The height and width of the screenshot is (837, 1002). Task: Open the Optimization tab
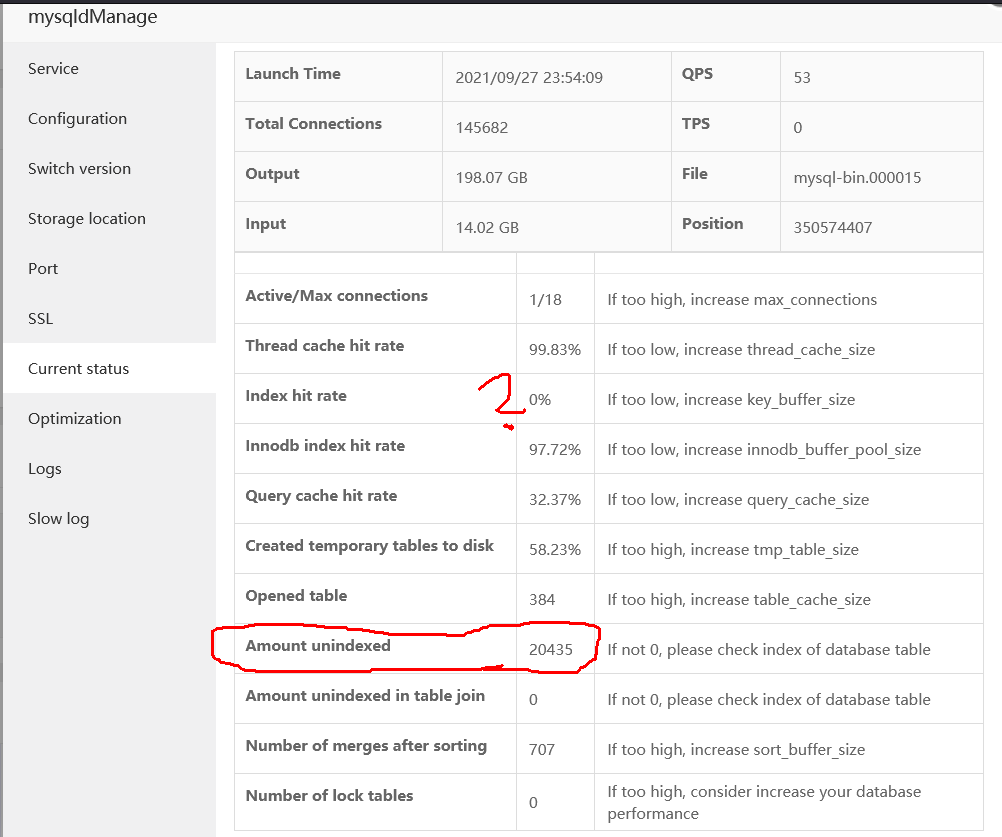[74, 419]
